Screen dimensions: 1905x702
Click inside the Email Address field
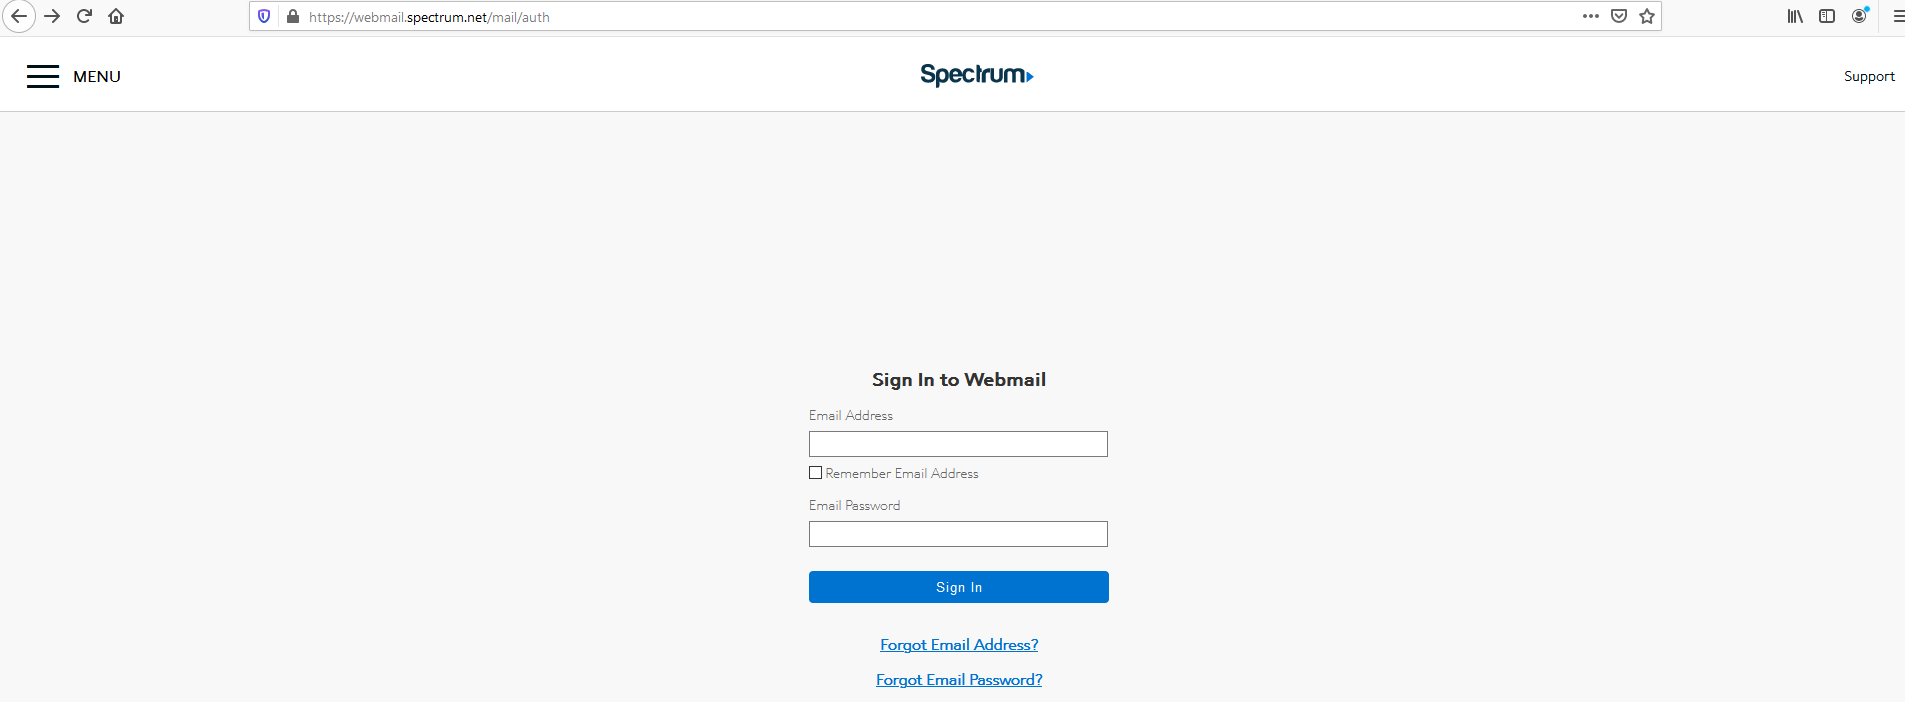[957, 443]
